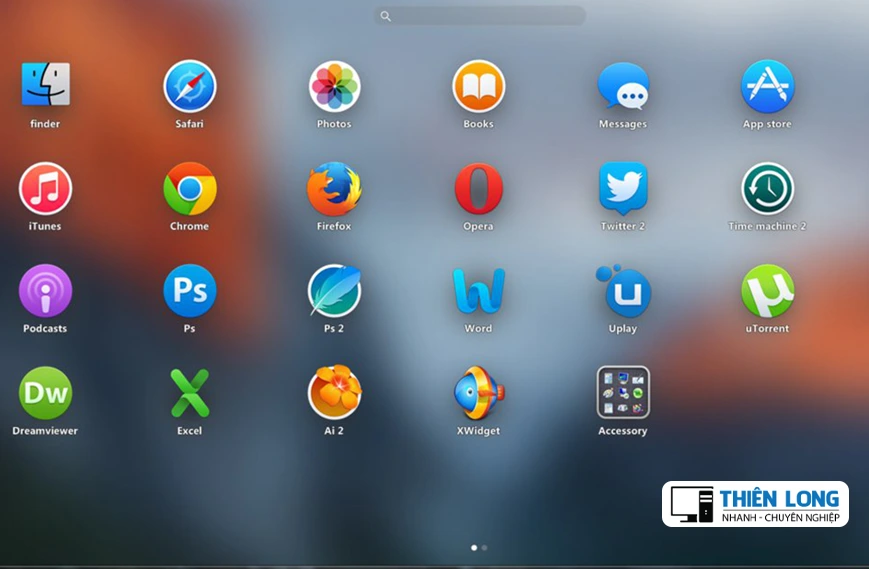Launch the Podcasts app
869x569 pixels.
tap(45, 291)
